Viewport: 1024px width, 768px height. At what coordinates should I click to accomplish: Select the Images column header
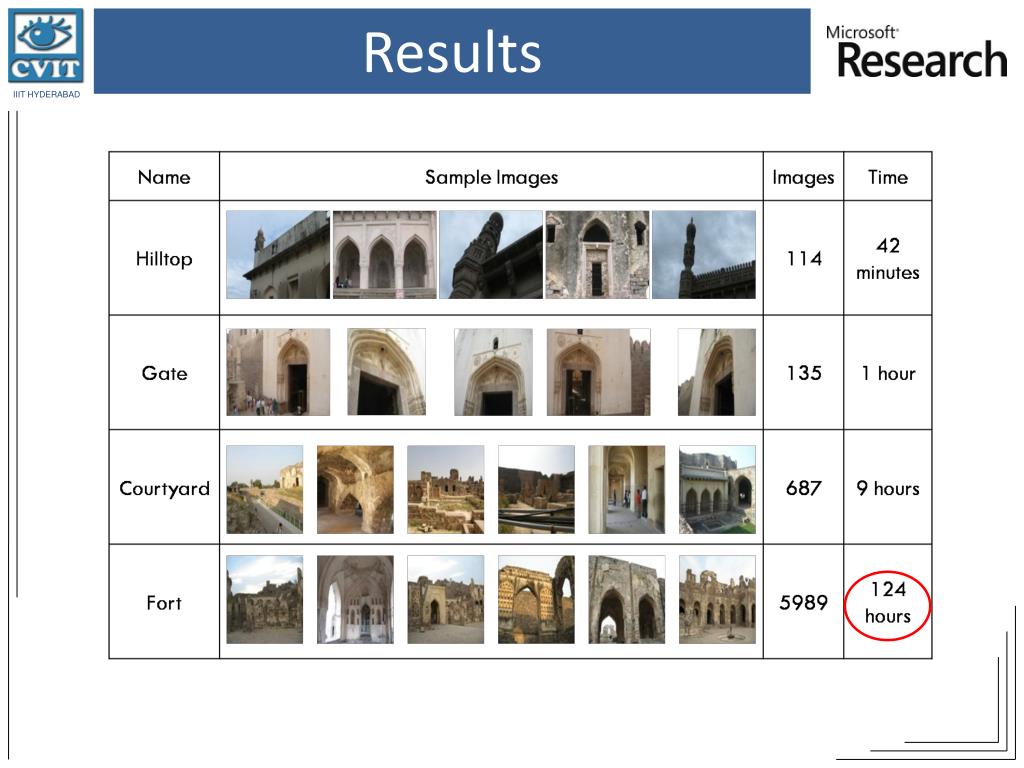[x=803, y=178]
